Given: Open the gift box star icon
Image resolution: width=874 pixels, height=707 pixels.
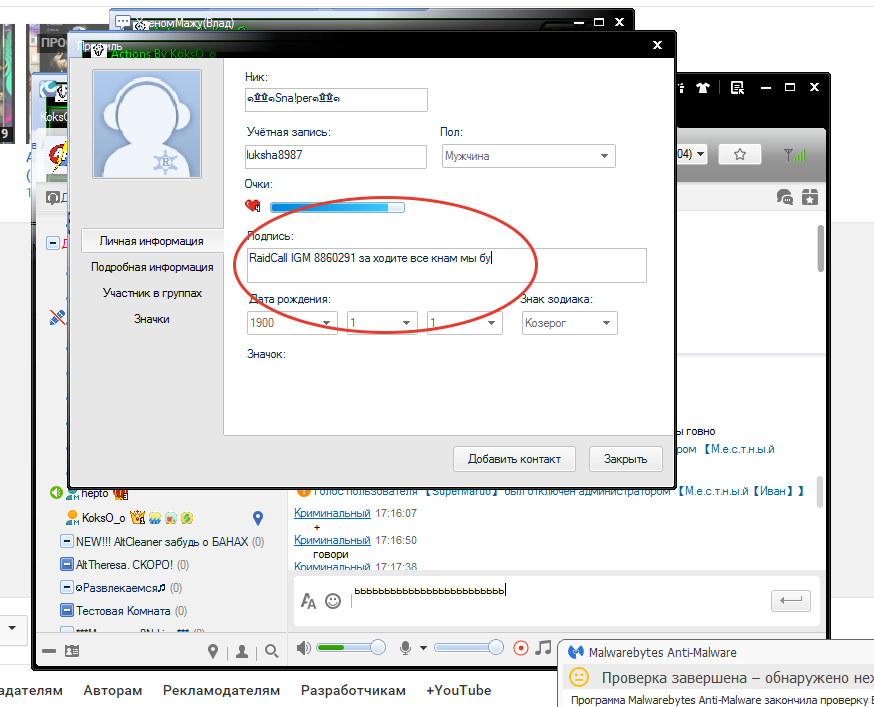Looking at the screenshot, I should click(810, 197).
